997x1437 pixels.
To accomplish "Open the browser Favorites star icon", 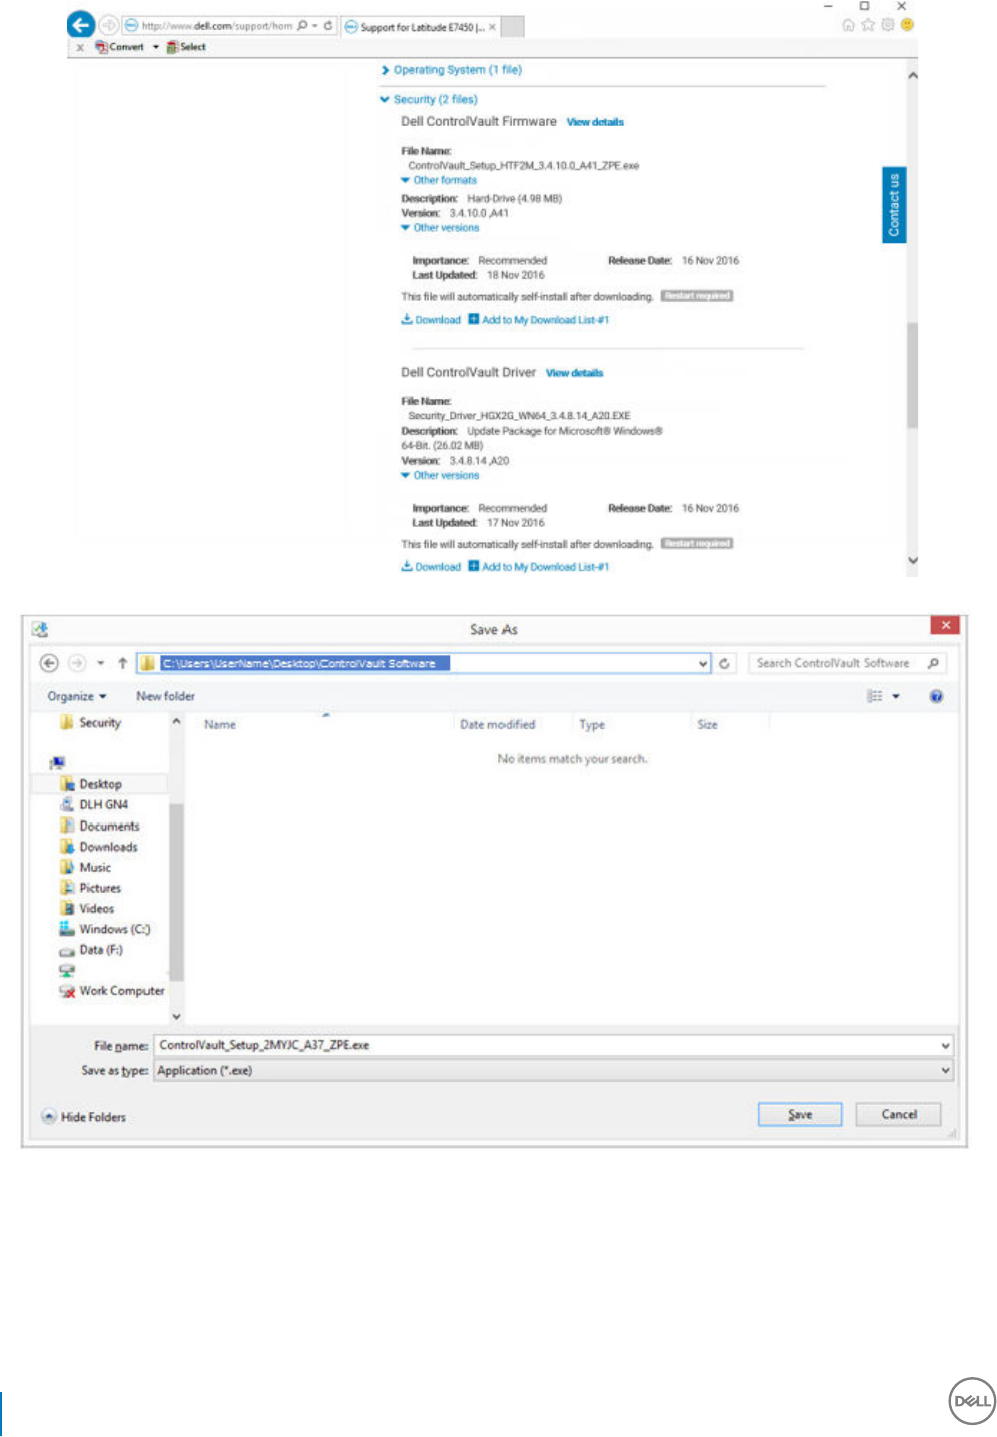I will 868,25.
